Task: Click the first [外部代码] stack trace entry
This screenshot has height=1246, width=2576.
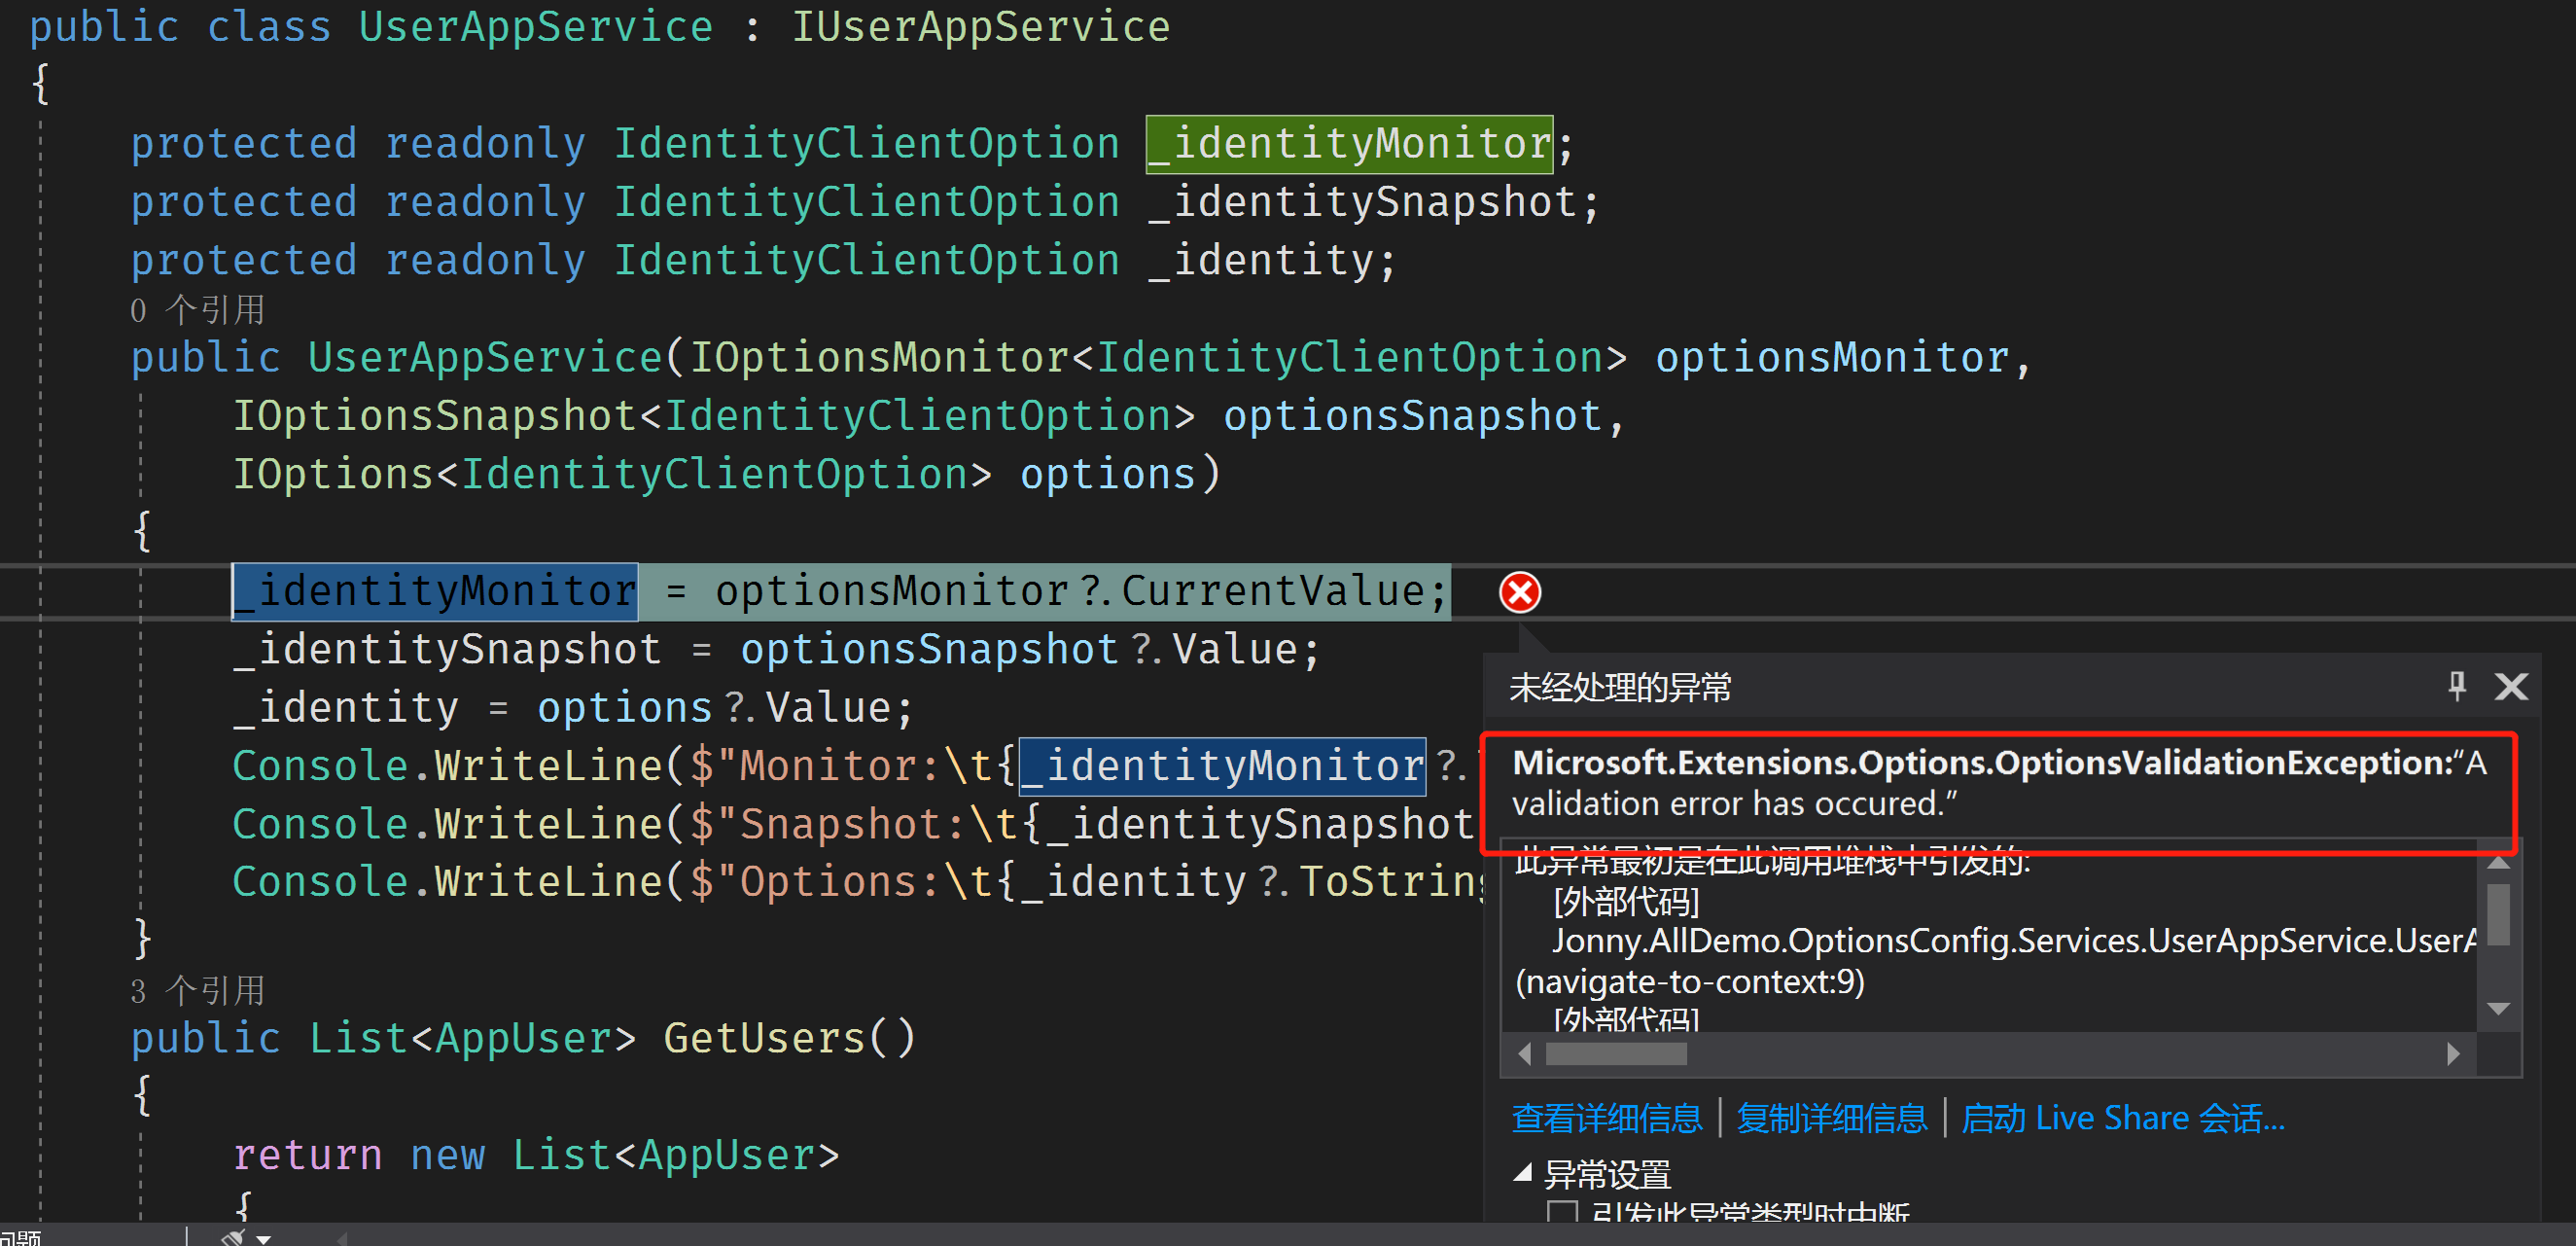Action: (1626, 901)
